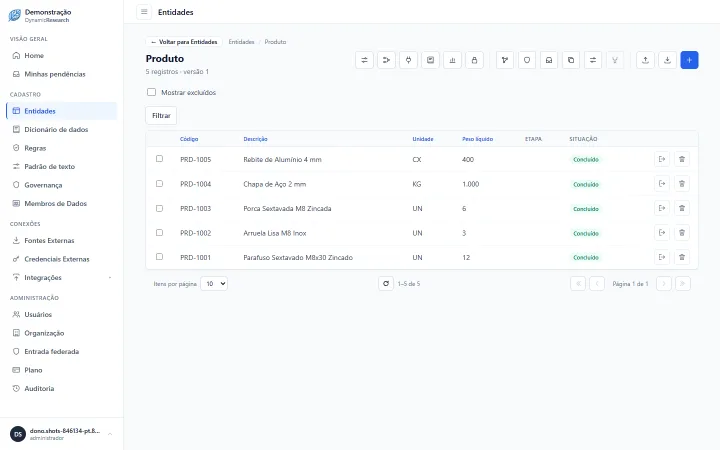Open Credenciais Externas sidebar item
The image size is (720, 450).
pos(61,259)
